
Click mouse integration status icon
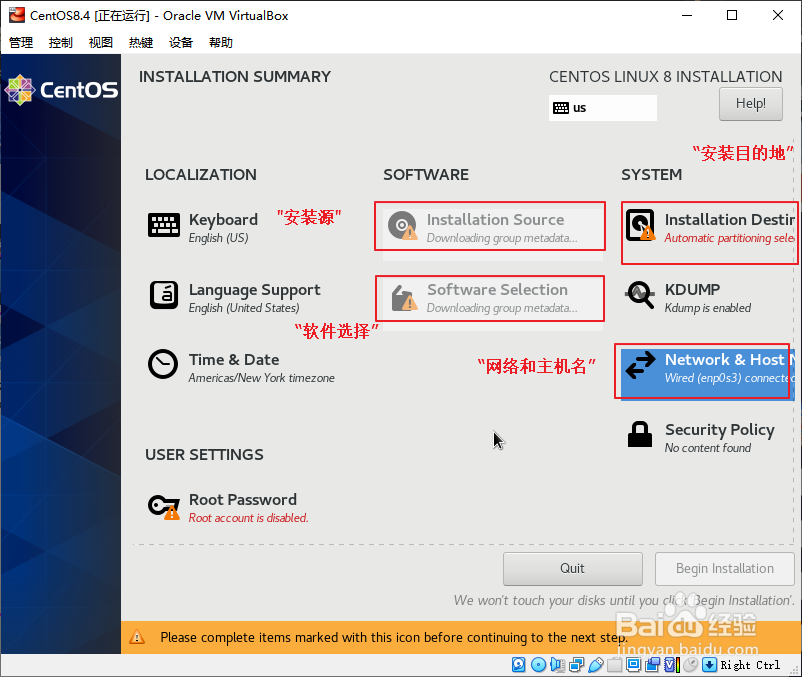690,664
